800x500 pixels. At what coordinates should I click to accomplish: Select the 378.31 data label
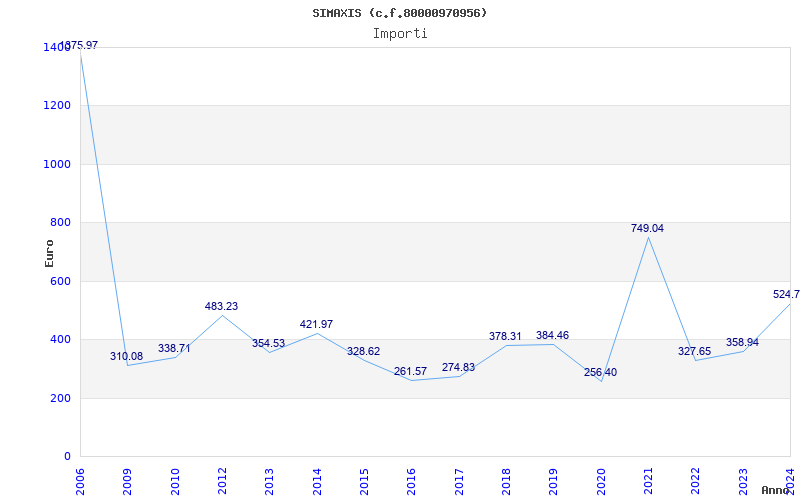(x=505, y=336)
